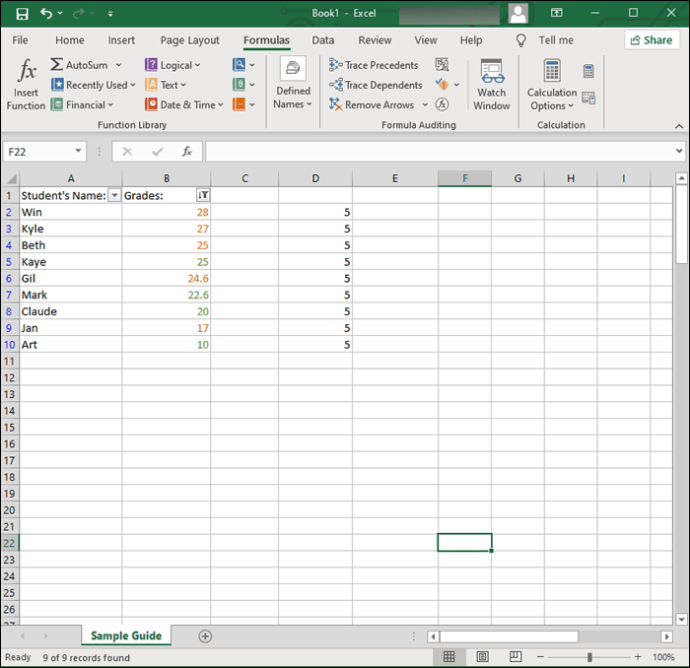The width and height of the screenshot is (690, 668).
Task: Expand the formula bar
Action: coord(679,151)
